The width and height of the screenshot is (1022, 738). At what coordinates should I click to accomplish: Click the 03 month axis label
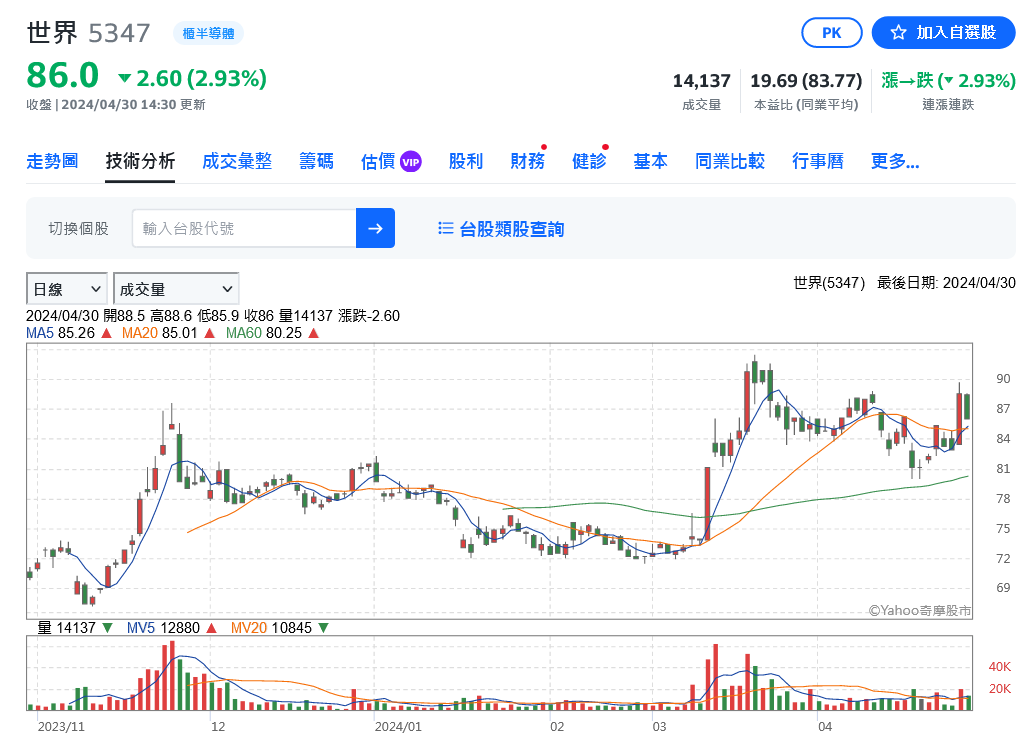(x=659, y=726)
